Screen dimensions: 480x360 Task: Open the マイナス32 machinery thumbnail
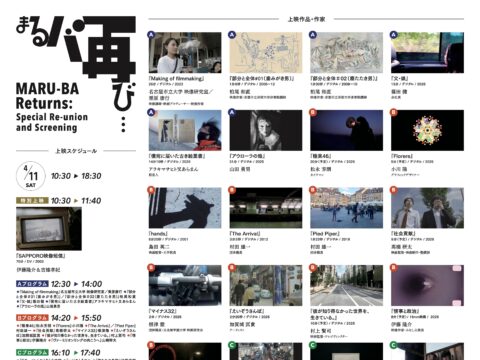tap(185, 286)
